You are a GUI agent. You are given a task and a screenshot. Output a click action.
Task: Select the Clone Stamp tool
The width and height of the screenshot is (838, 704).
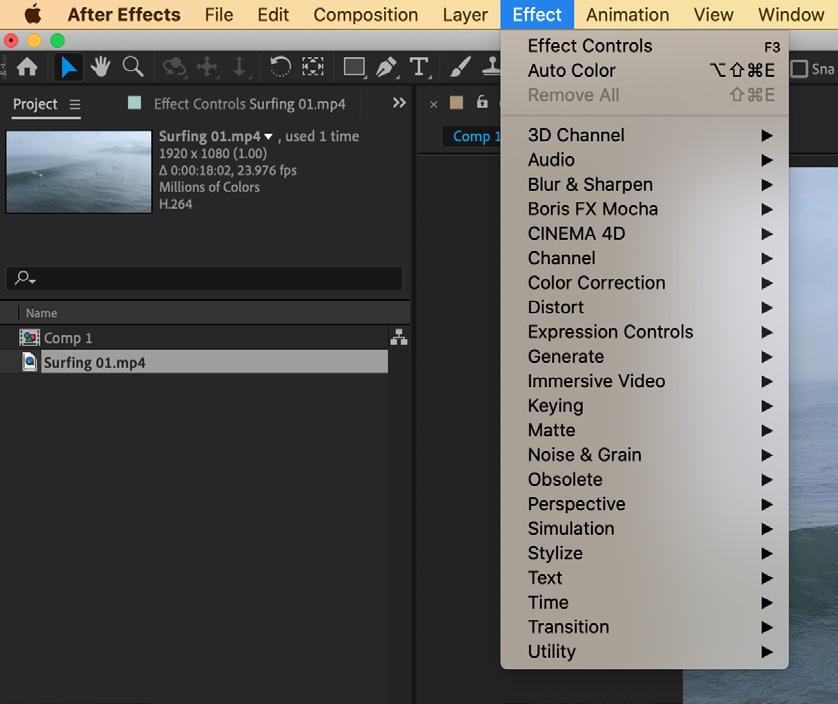point(491,66)
